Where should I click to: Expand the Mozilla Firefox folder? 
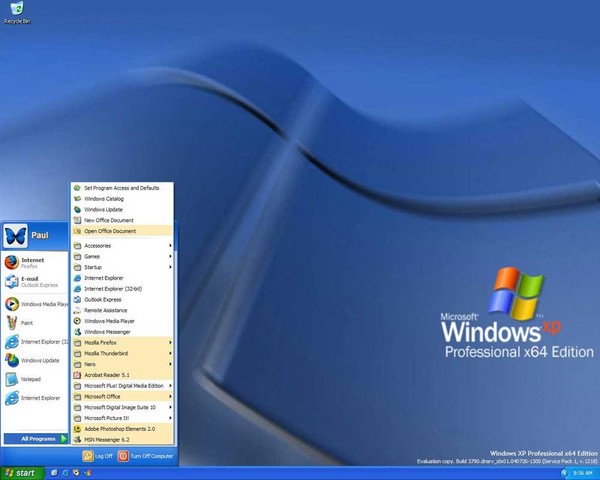coord(122,343)
